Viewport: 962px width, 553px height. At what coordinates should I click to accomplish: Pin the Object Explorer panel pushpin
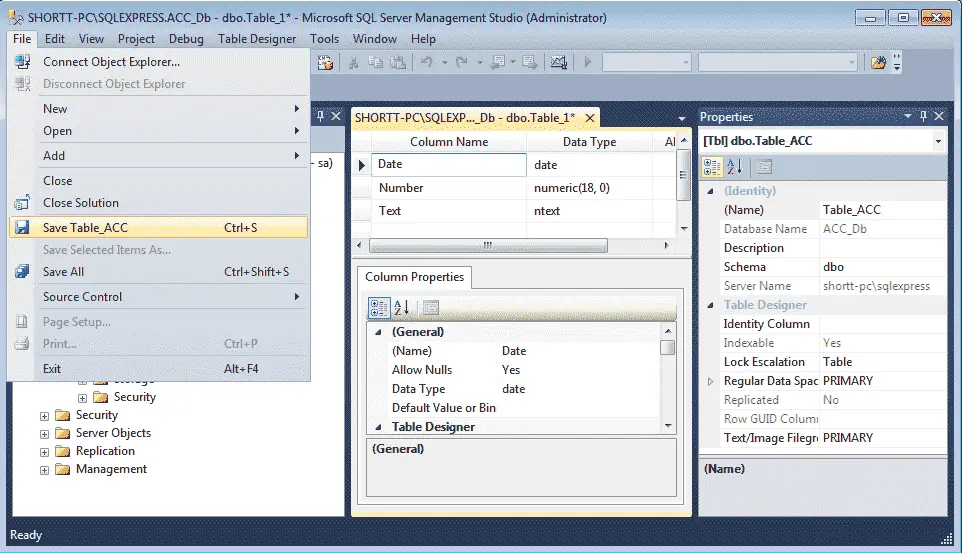point(320,116)
